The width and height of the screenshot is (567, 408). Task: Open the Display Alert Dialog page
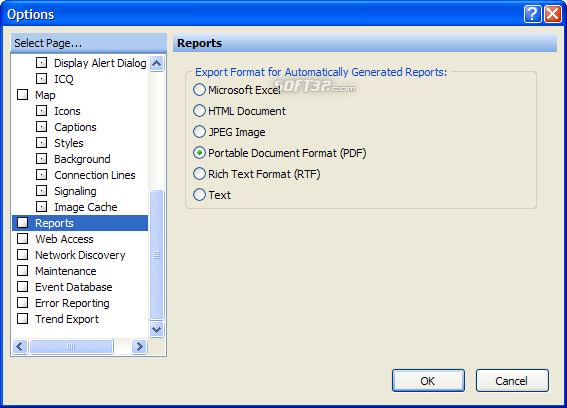[100, 63]
